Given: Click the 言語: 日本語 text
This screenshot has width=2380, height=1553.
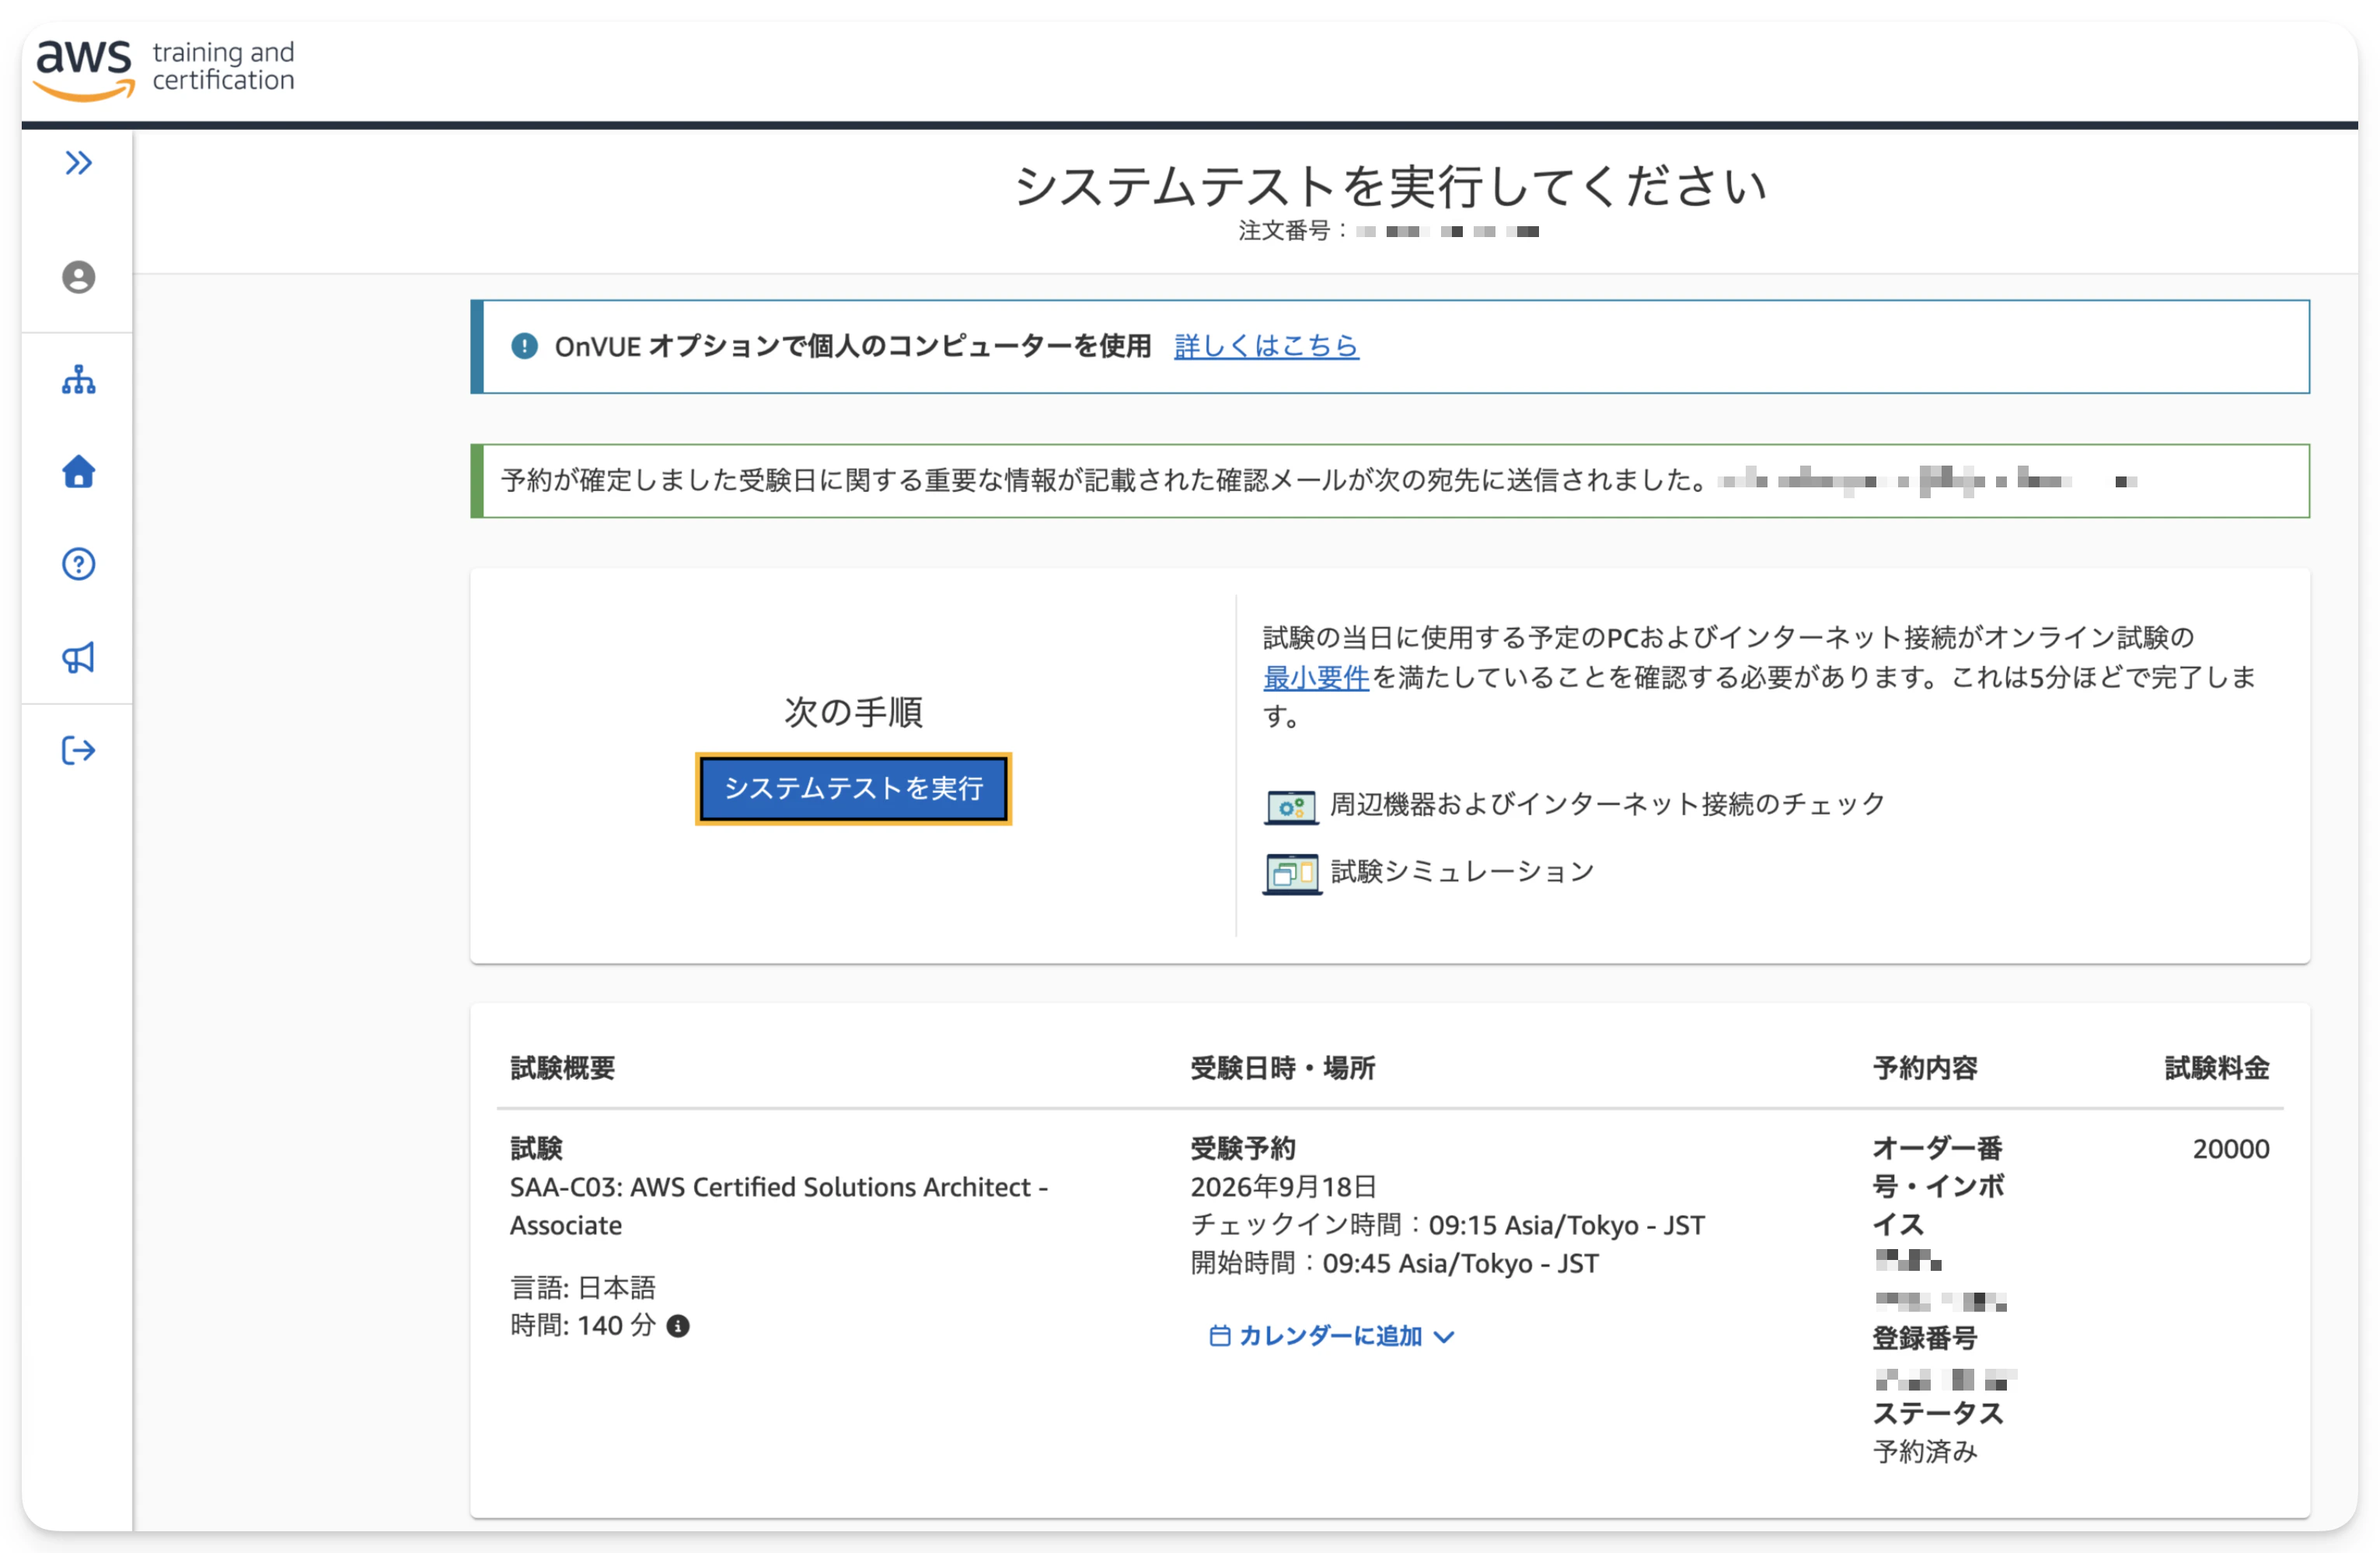Looking at the screenshot, I should tap(582, 1287).
